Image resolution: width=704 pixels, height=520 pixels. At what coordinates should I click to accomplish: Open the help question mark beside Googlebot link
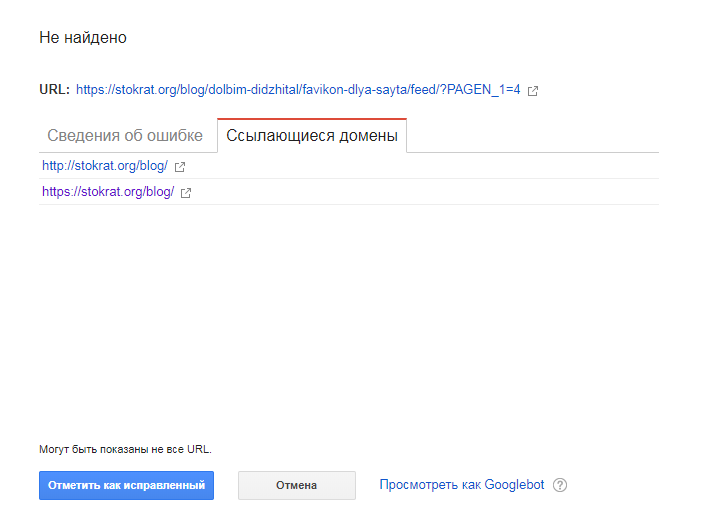(x=560, y=485)
